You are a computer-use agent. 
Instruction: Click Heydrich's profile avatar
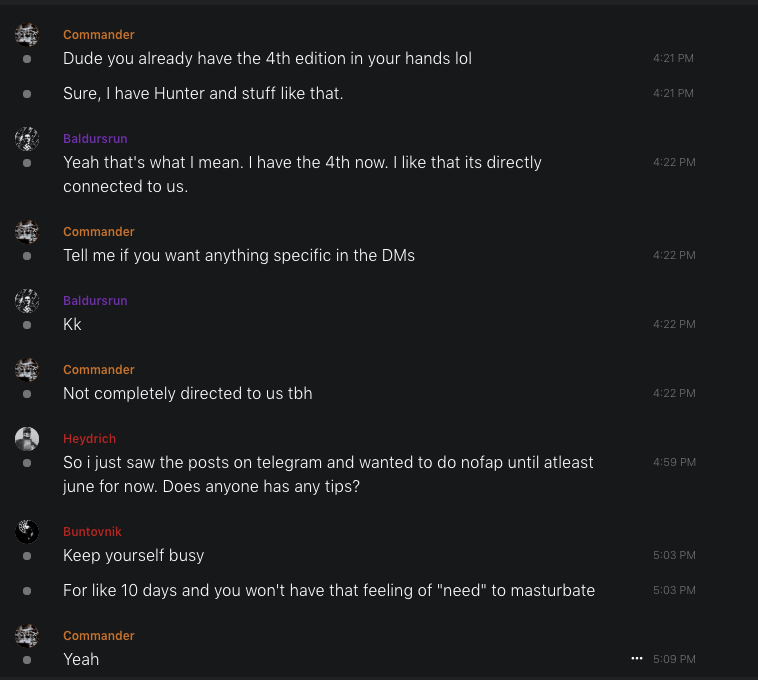click(x=27, y=438)
